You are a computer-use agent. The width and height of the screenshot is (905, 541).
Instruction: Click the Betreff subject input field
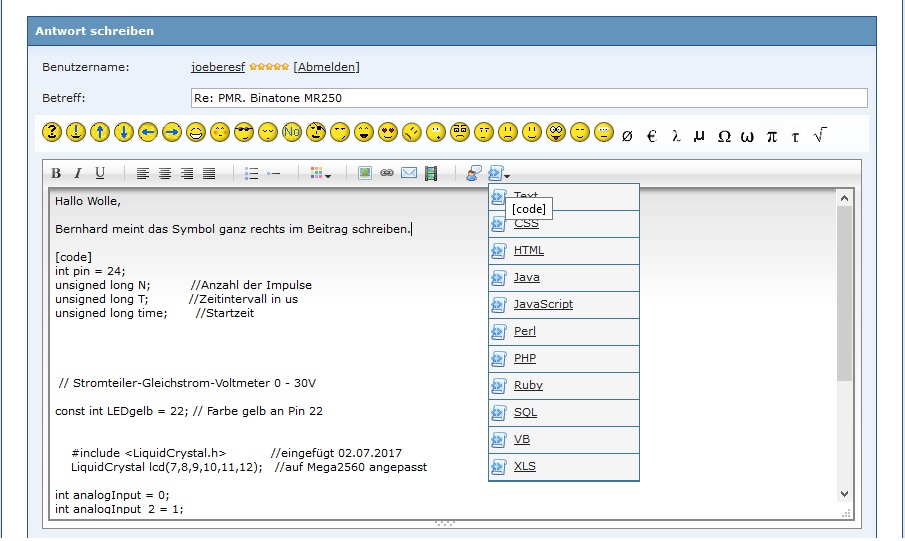click(x=528, y=98)
